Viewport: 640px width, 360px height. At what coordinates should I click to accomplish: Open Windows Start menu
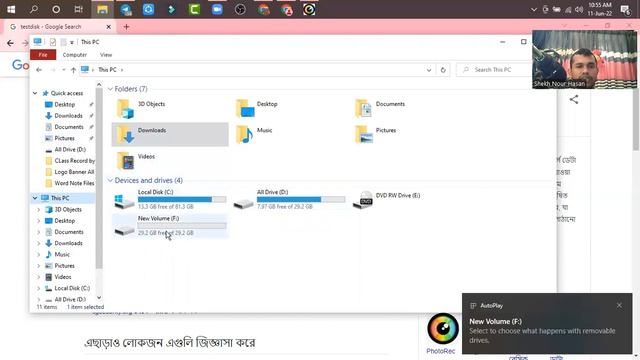pyautogui.click(x=11, y=9)
